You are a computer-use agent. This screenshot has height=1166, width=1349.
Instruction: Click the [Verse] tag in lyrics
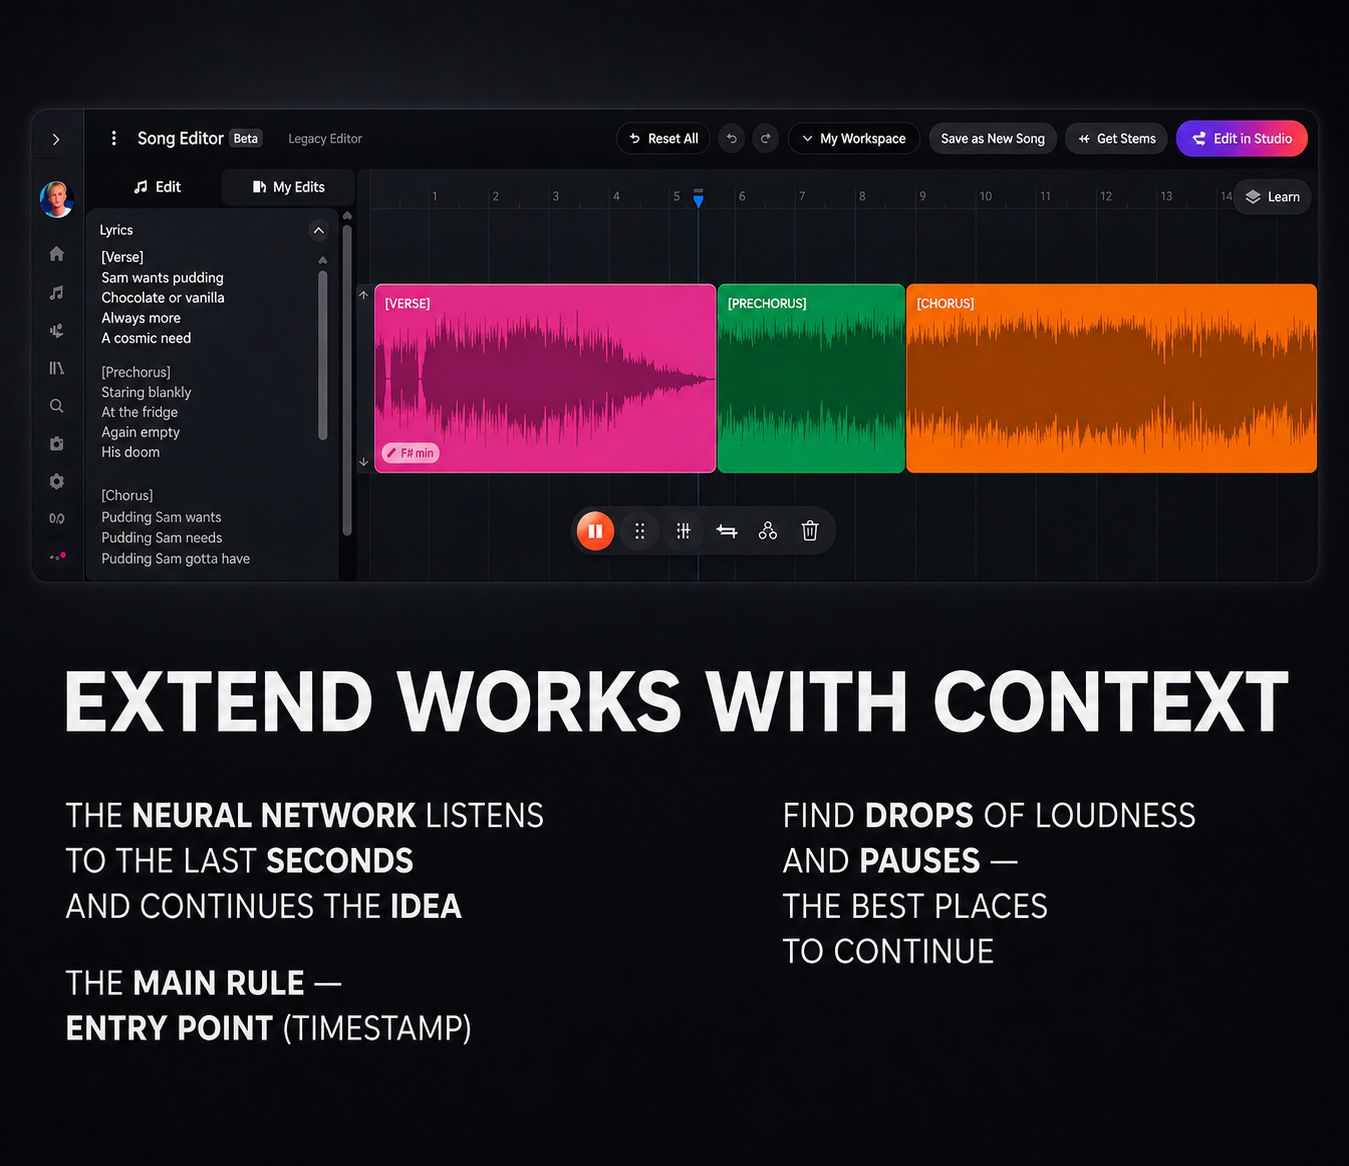pyautogui.click(x=122, y=257)
